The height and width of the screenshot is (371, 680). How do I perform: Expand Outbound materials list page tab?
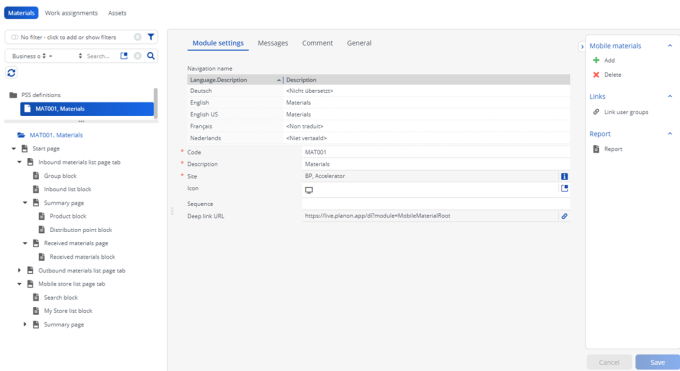tap(19, 270)
